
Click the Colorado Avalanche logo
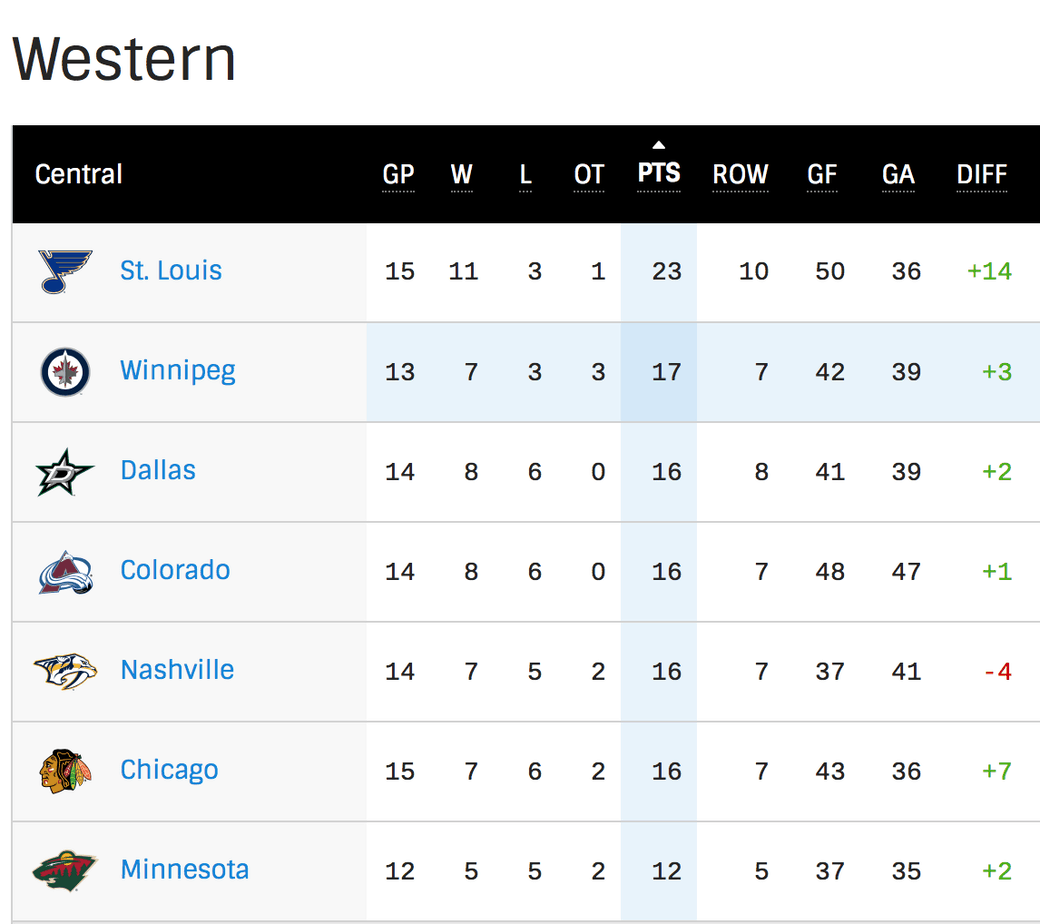pyautogui.click(x=65, y=572)
